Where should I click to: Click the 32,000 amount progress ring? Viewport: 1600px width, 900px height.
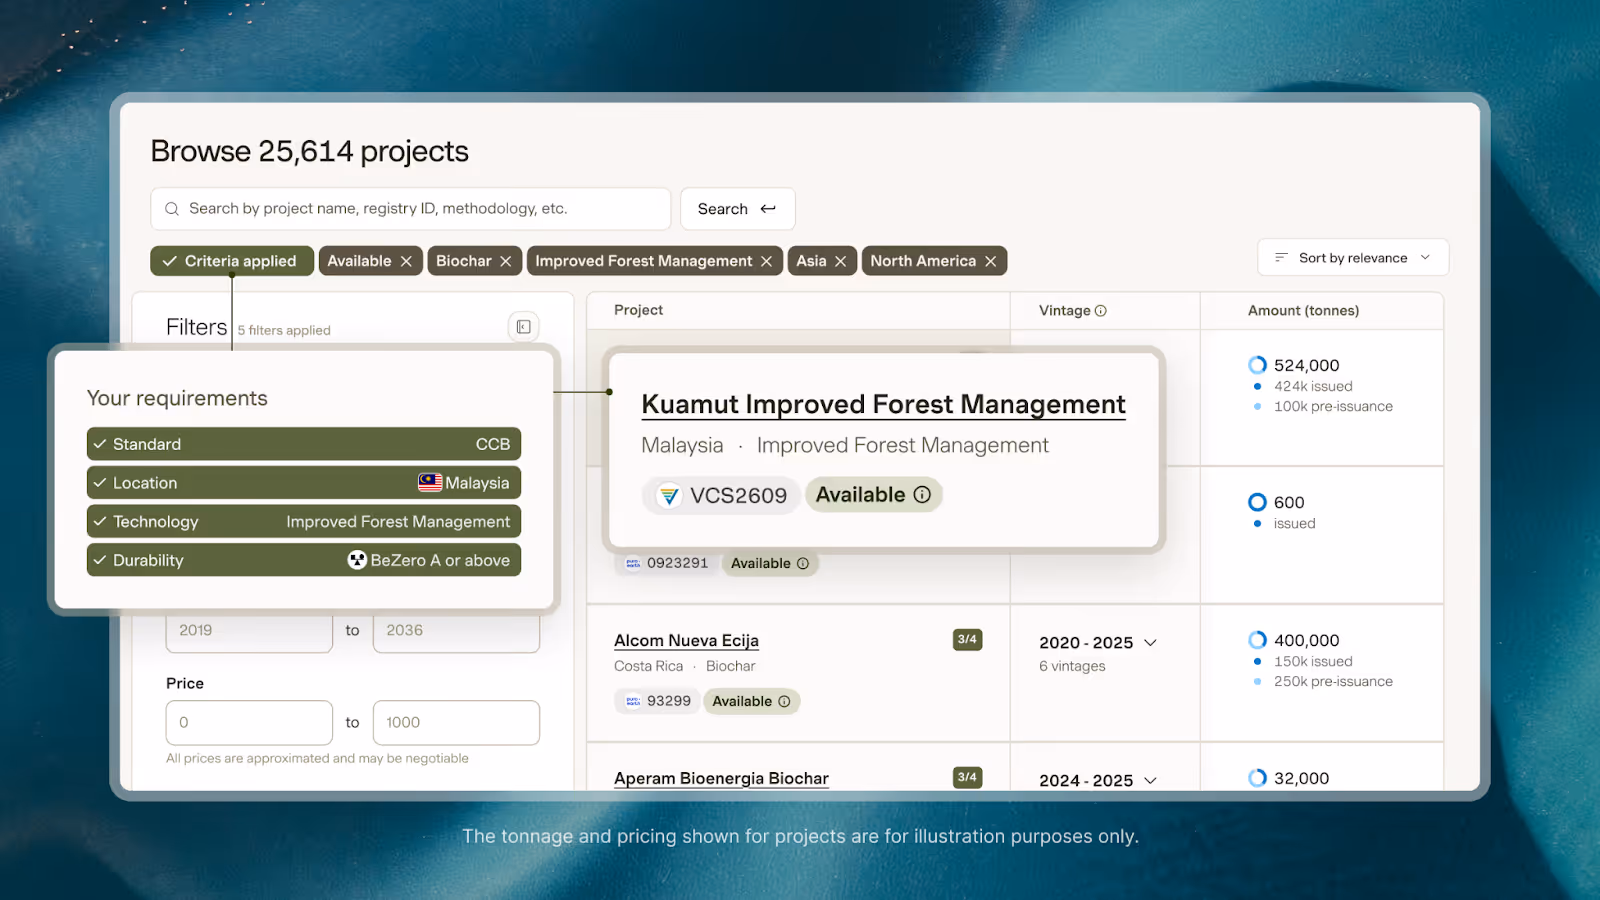pos(1257,778)
